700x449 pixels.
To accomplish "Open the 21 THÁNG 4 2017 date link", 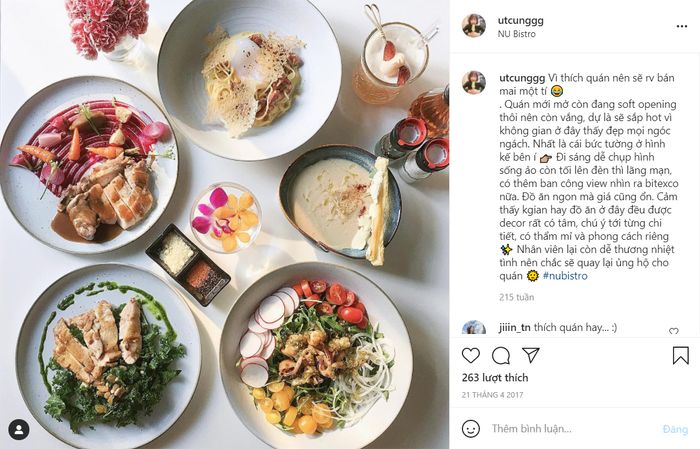I will tap(492, 395).
